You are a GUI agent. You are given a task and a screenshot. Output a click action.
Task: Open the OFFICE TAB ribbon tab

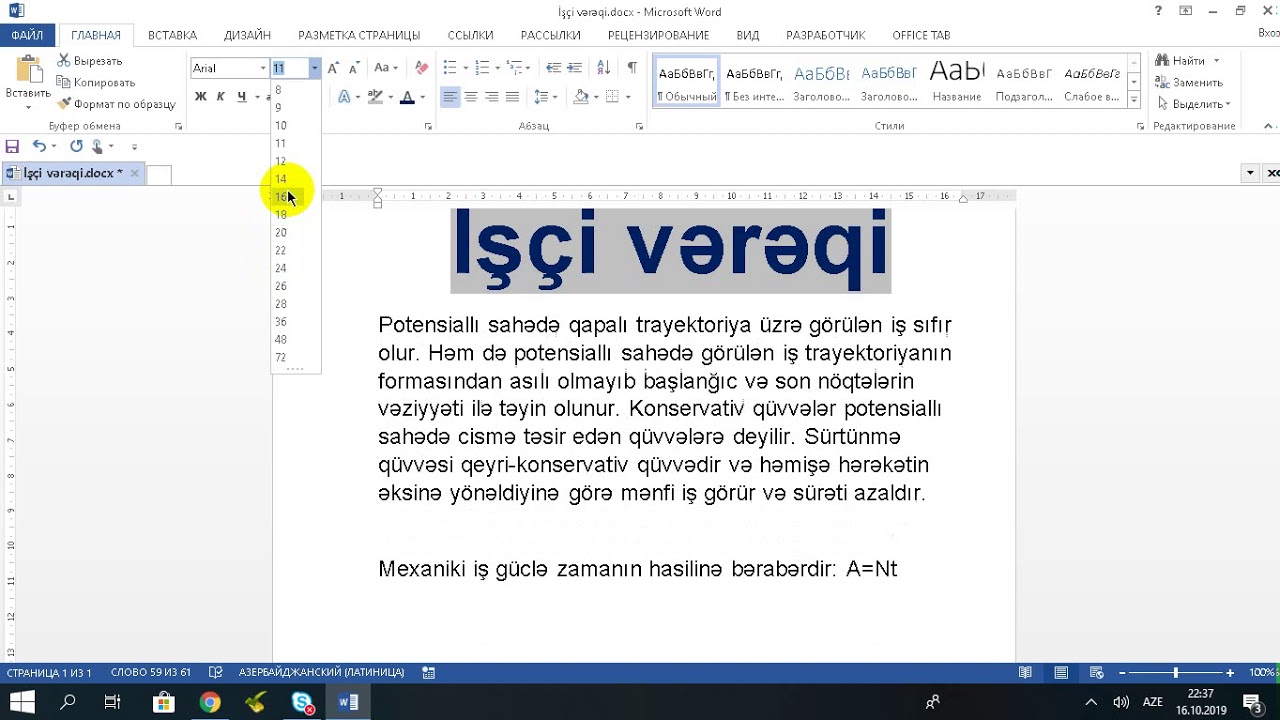point(921,35)
